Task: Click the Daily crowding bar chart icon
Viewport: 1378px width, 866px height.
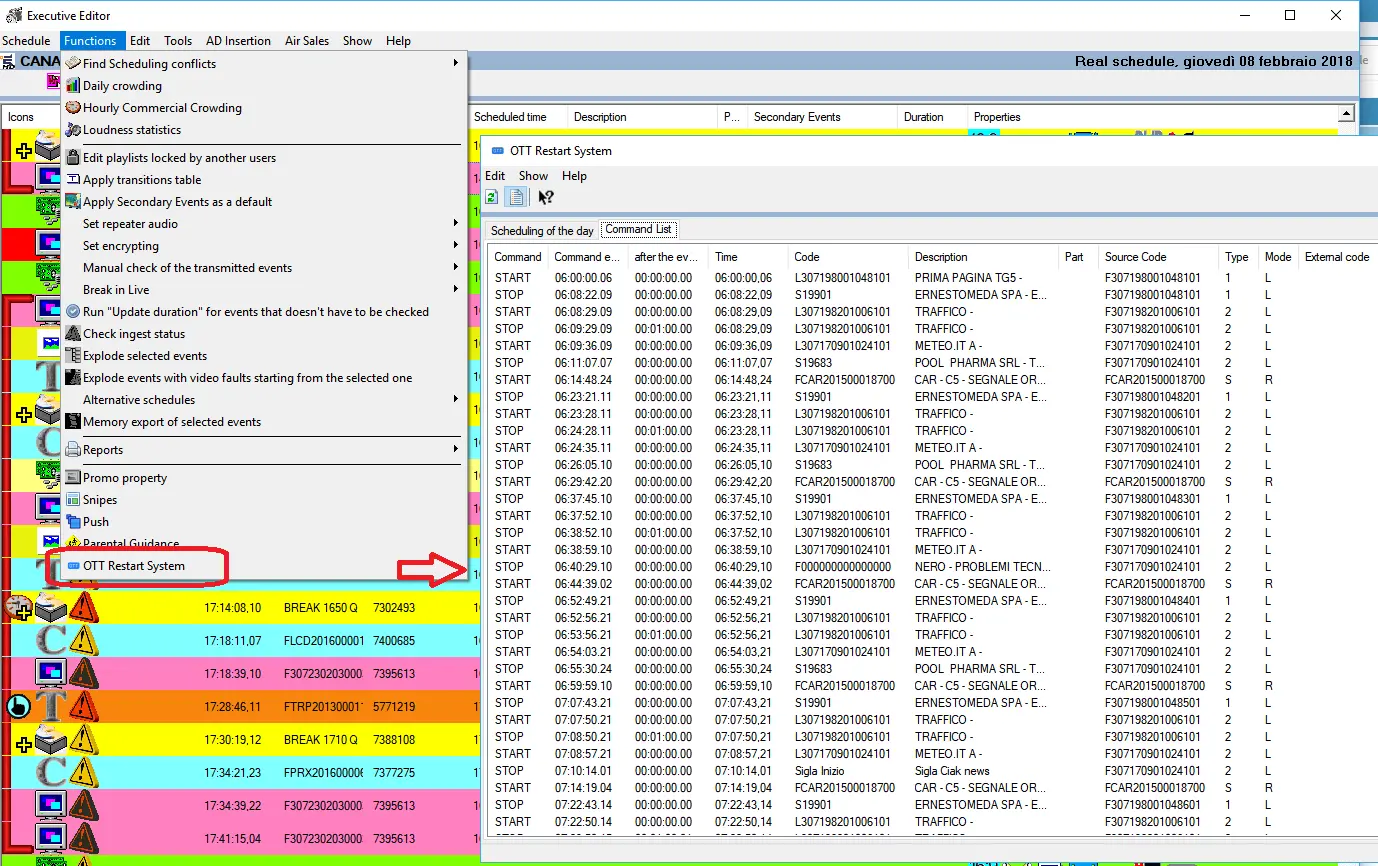Action: pyautogui.click(x=73, y=86)
